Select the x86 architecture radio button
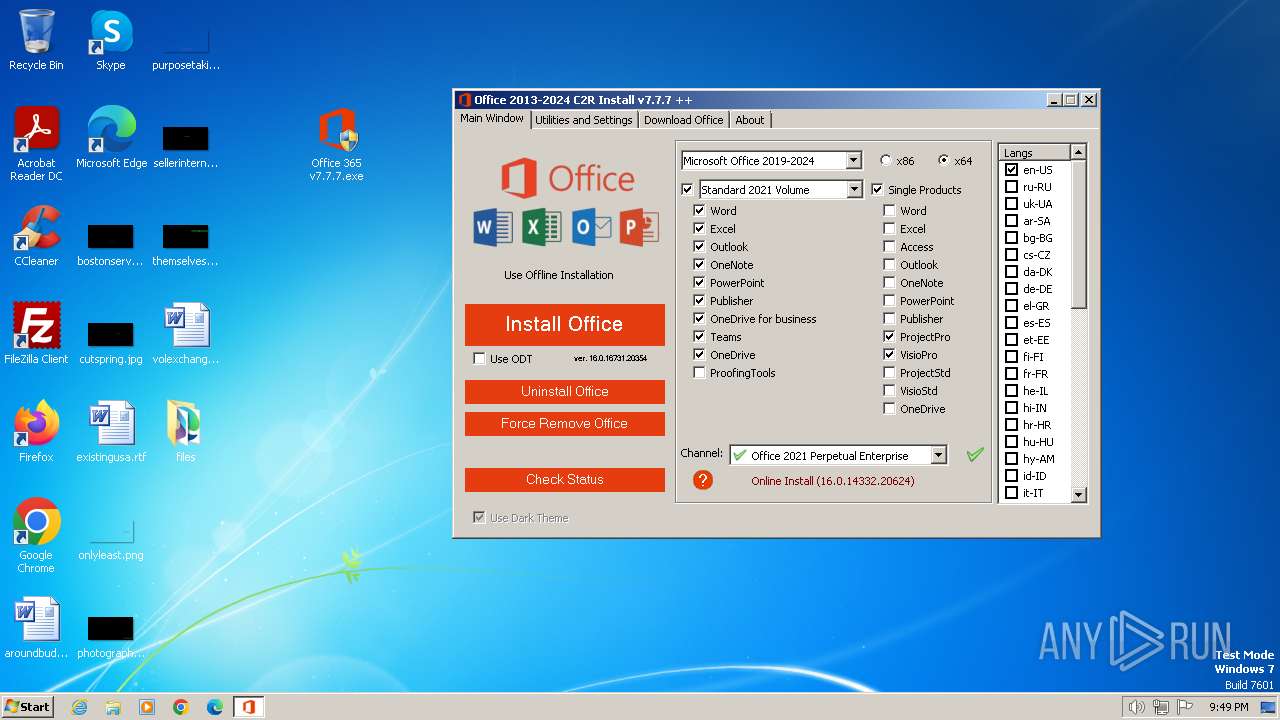The width and height of the screenshot is (1280, 720). (x=886, y=161)
